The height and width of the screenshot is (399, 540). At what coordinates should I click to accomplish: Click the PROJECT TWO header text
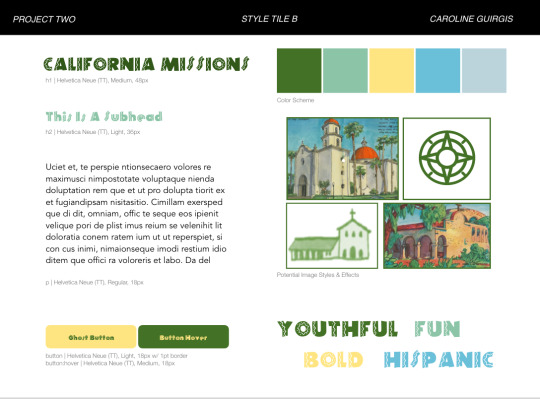[44, 19]
